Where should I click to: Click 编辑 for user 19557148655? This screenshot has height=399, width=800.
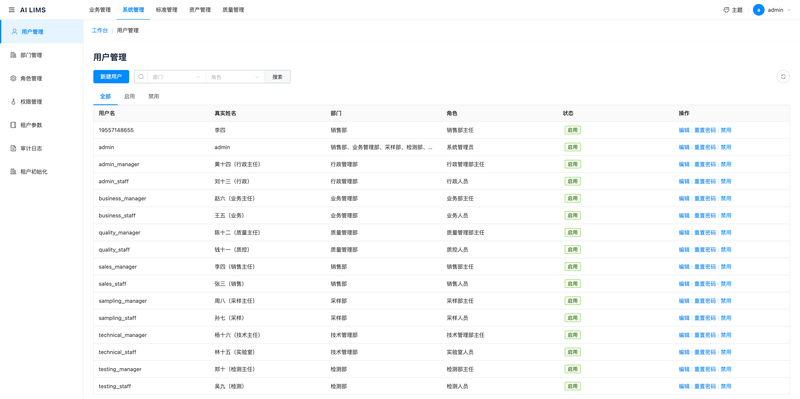684,130
